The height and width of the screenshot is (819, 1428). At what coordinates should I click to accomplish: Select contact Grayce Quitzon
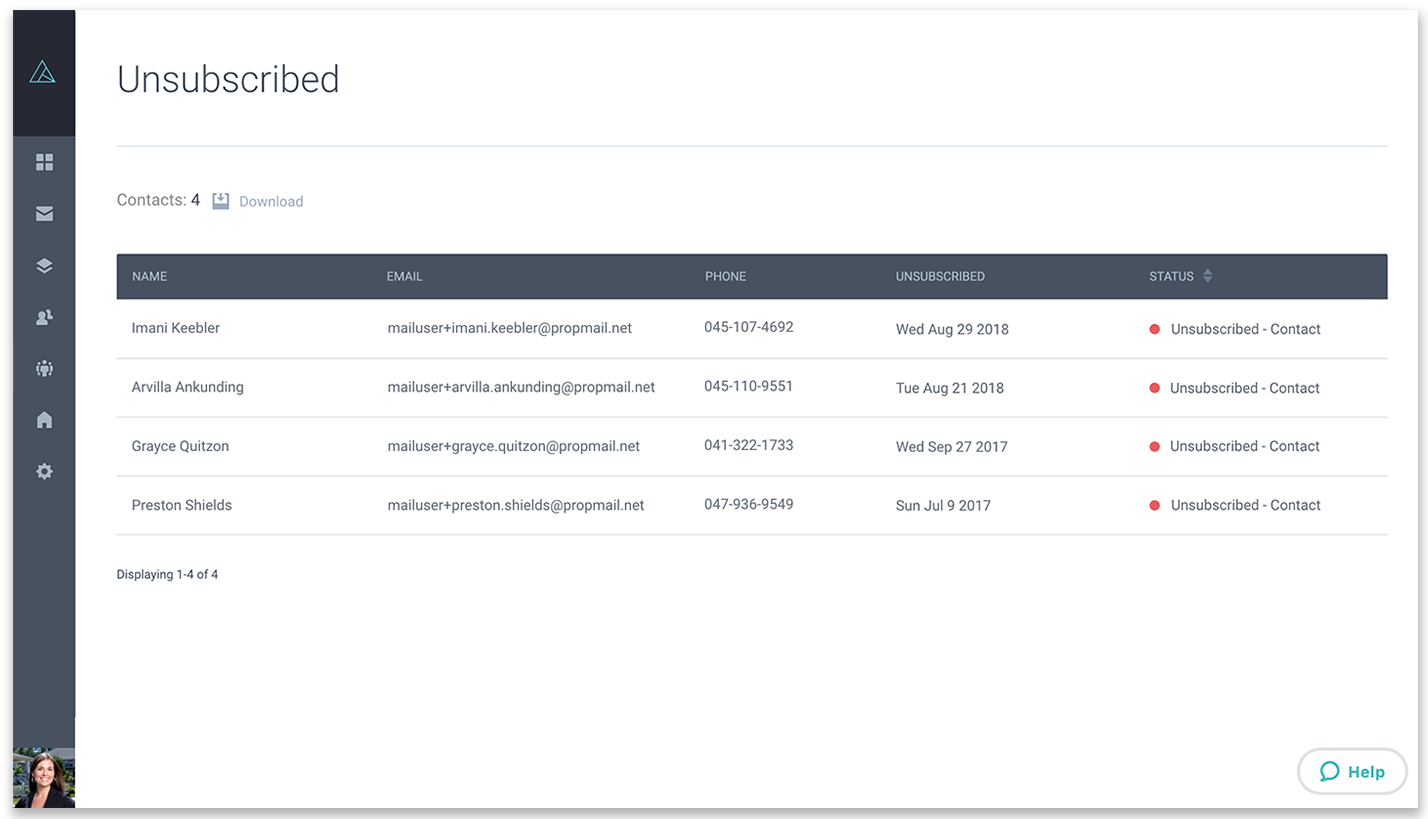tap(180, 446)
